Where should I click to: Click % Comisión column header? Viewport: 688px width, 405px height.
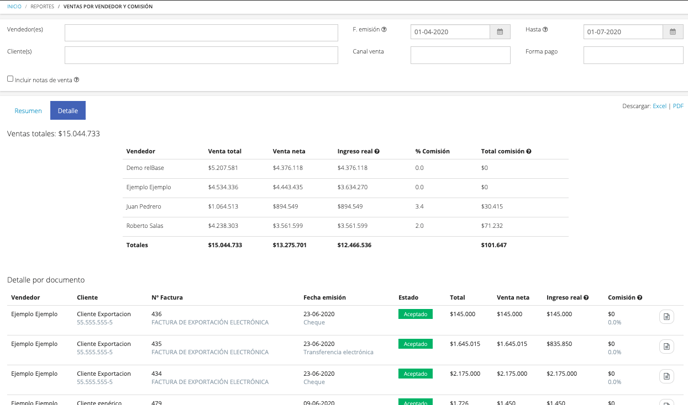(432, 151)
